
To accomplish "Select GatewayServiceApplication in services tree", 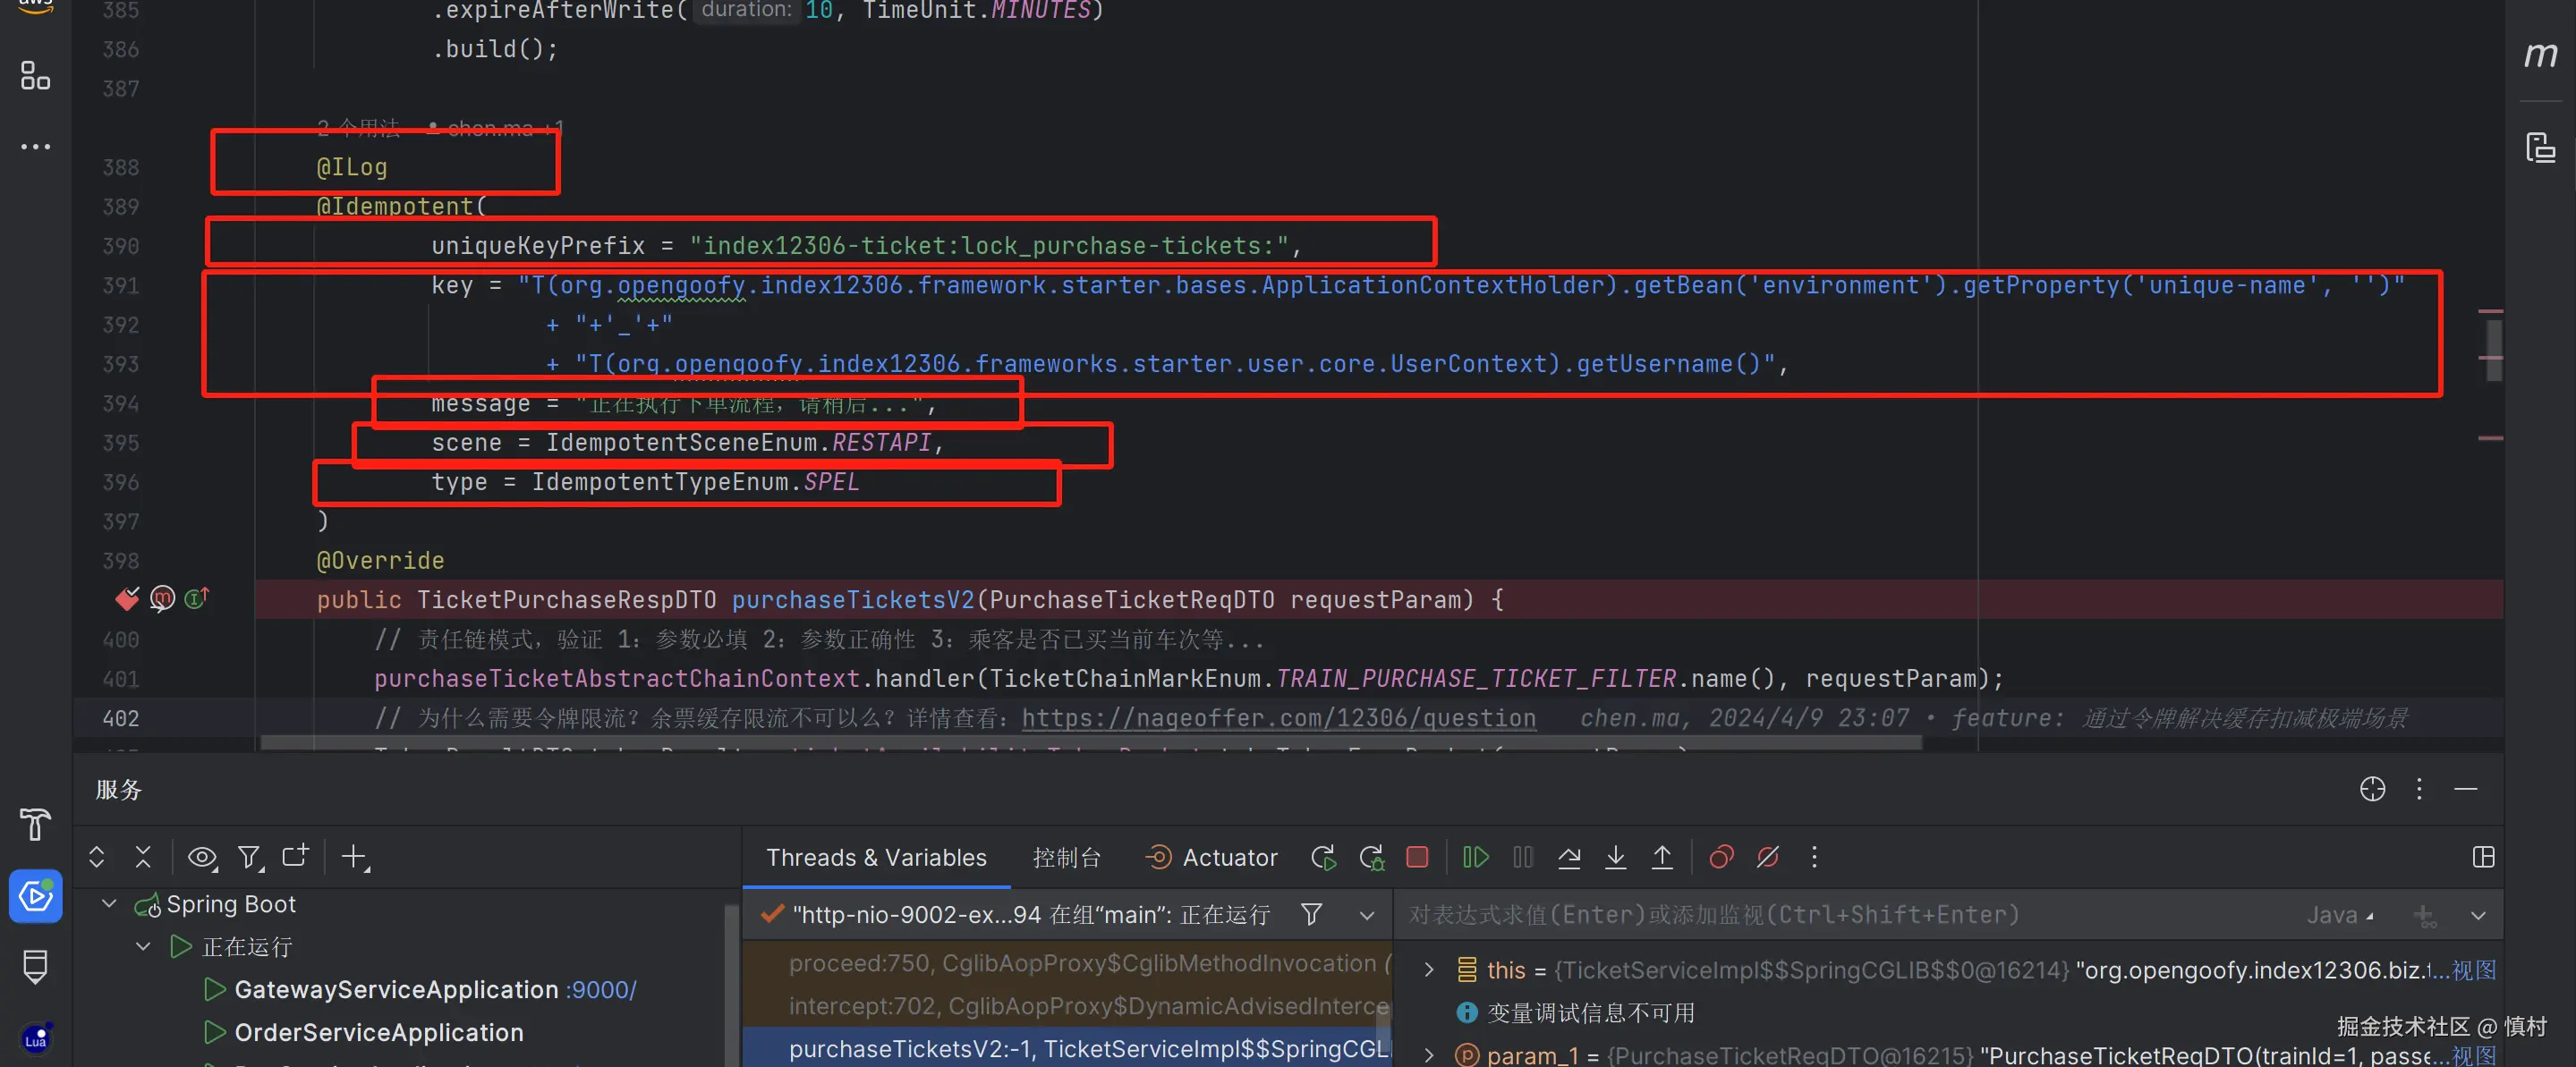I will [396, 990].
